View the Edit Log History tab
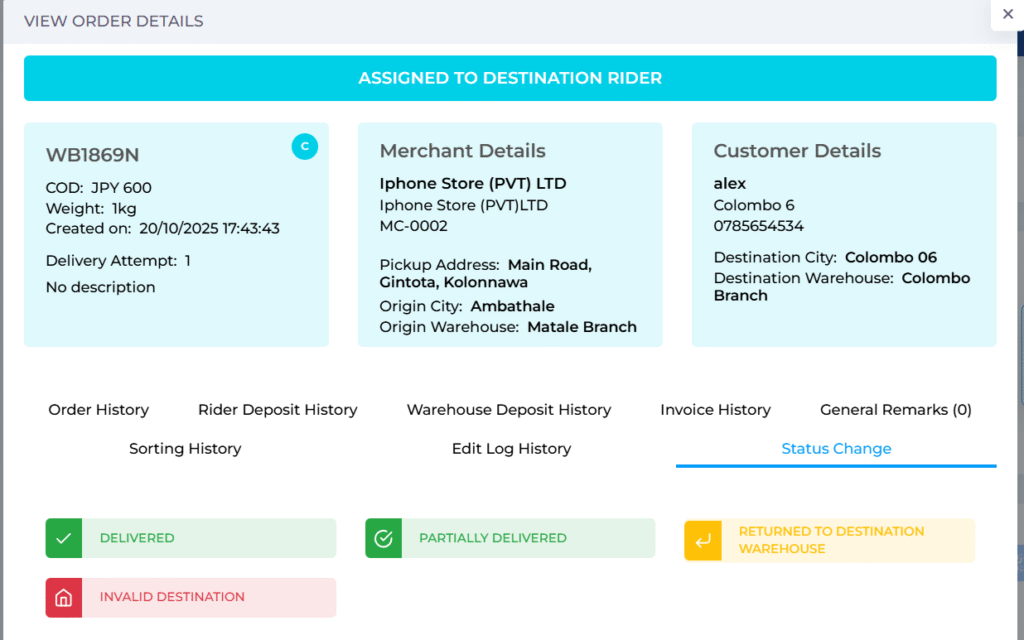This screenshot has height=640, width=1024. [511, 449]
